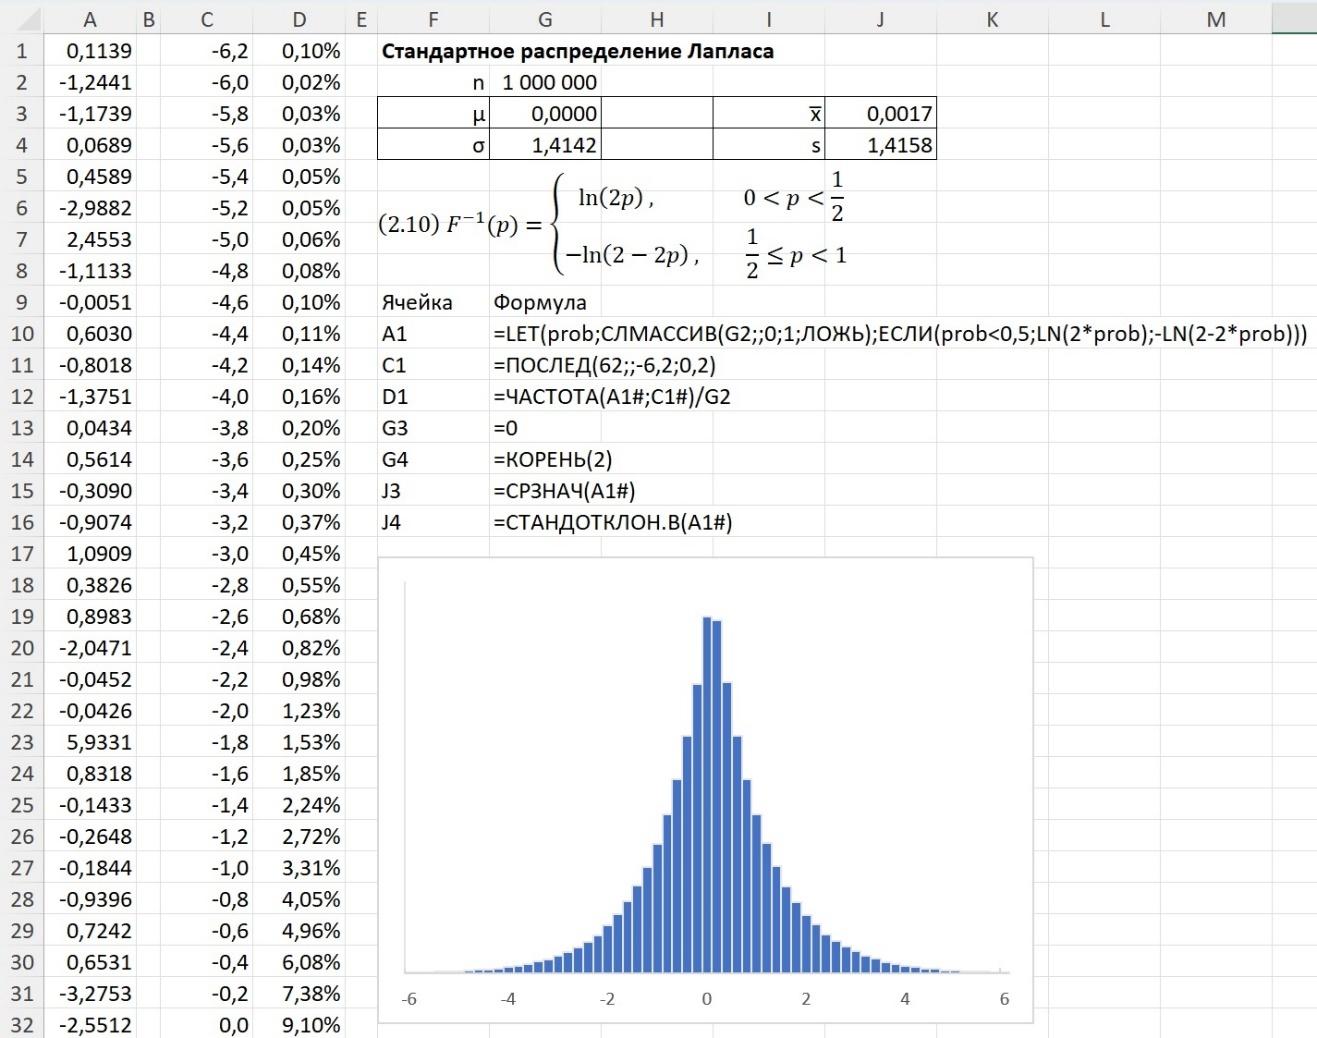This screenshot has height=1038, width=1317.
Task: Select the "=ПОСЛЕД(62;;-6,2;0,2)" formula text
Action: coord(605,365)
